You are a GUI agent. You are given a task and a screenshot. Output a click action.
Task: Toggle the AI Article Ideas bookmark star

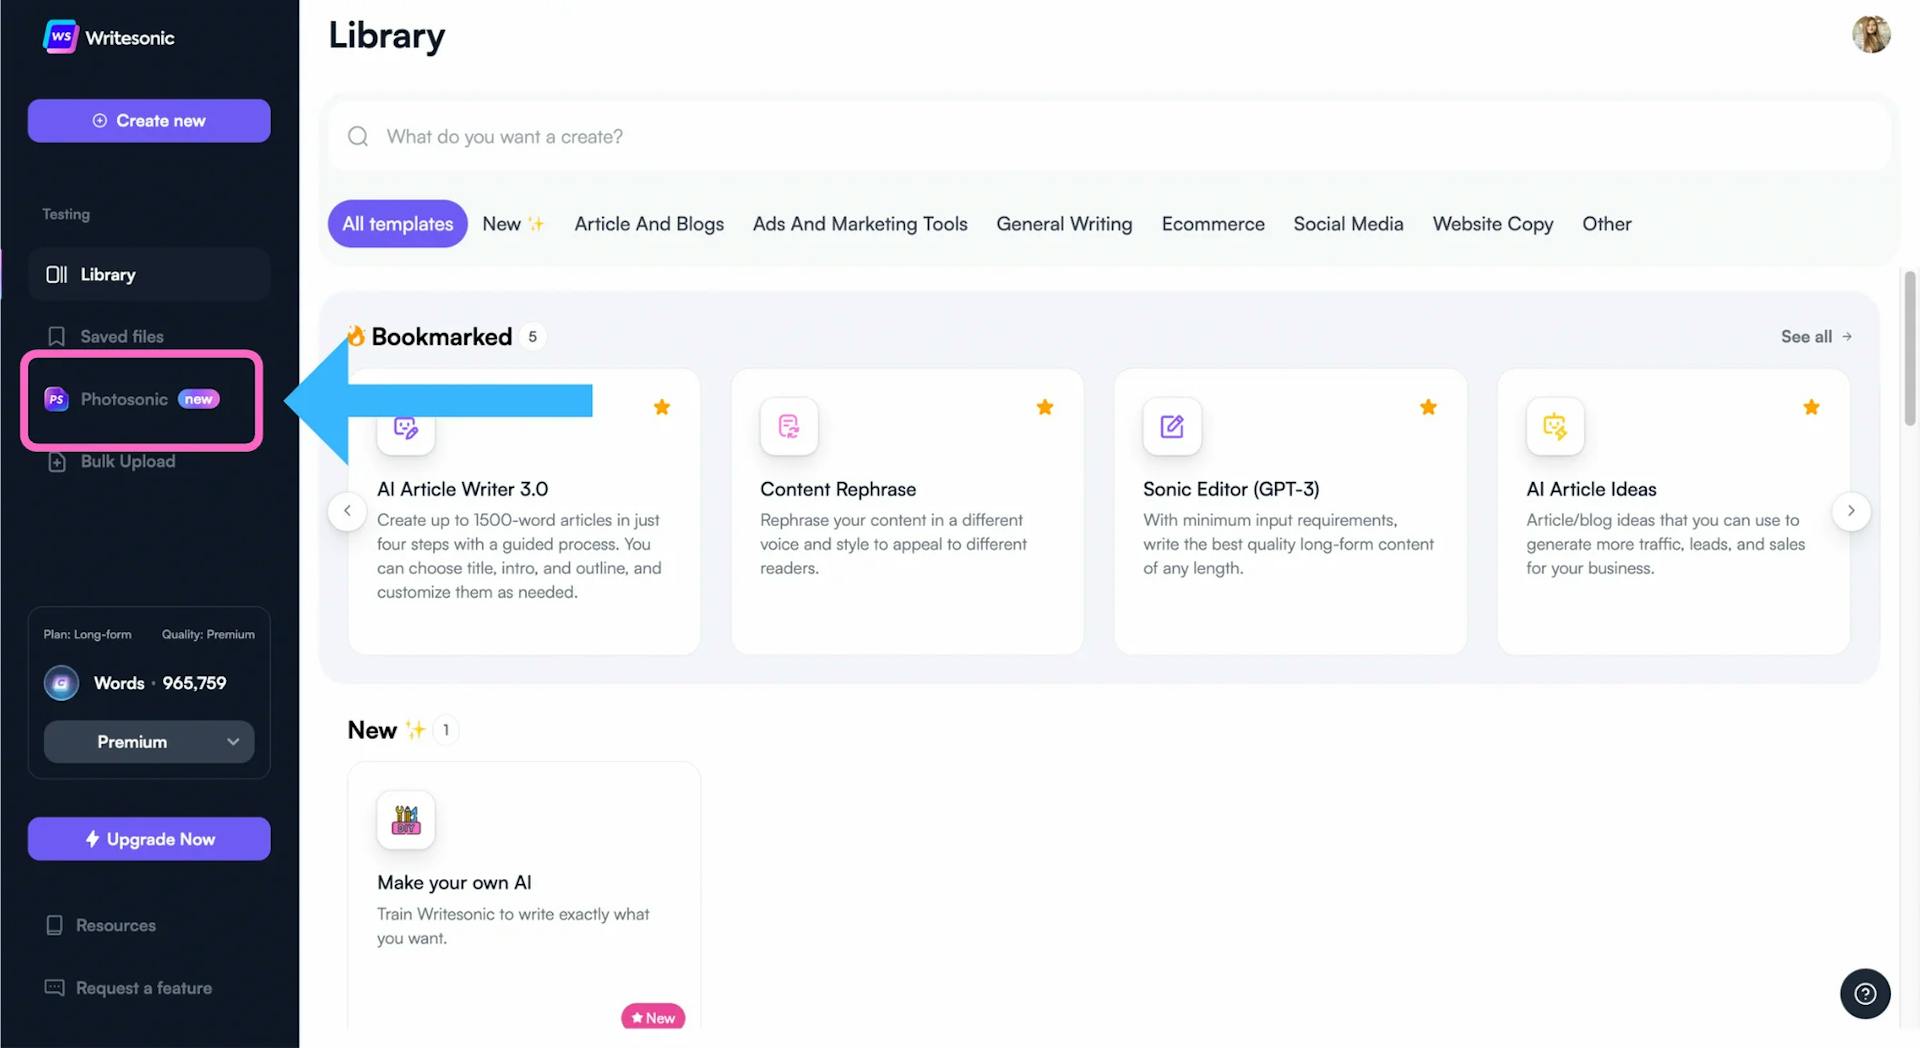click(1811, 407)
